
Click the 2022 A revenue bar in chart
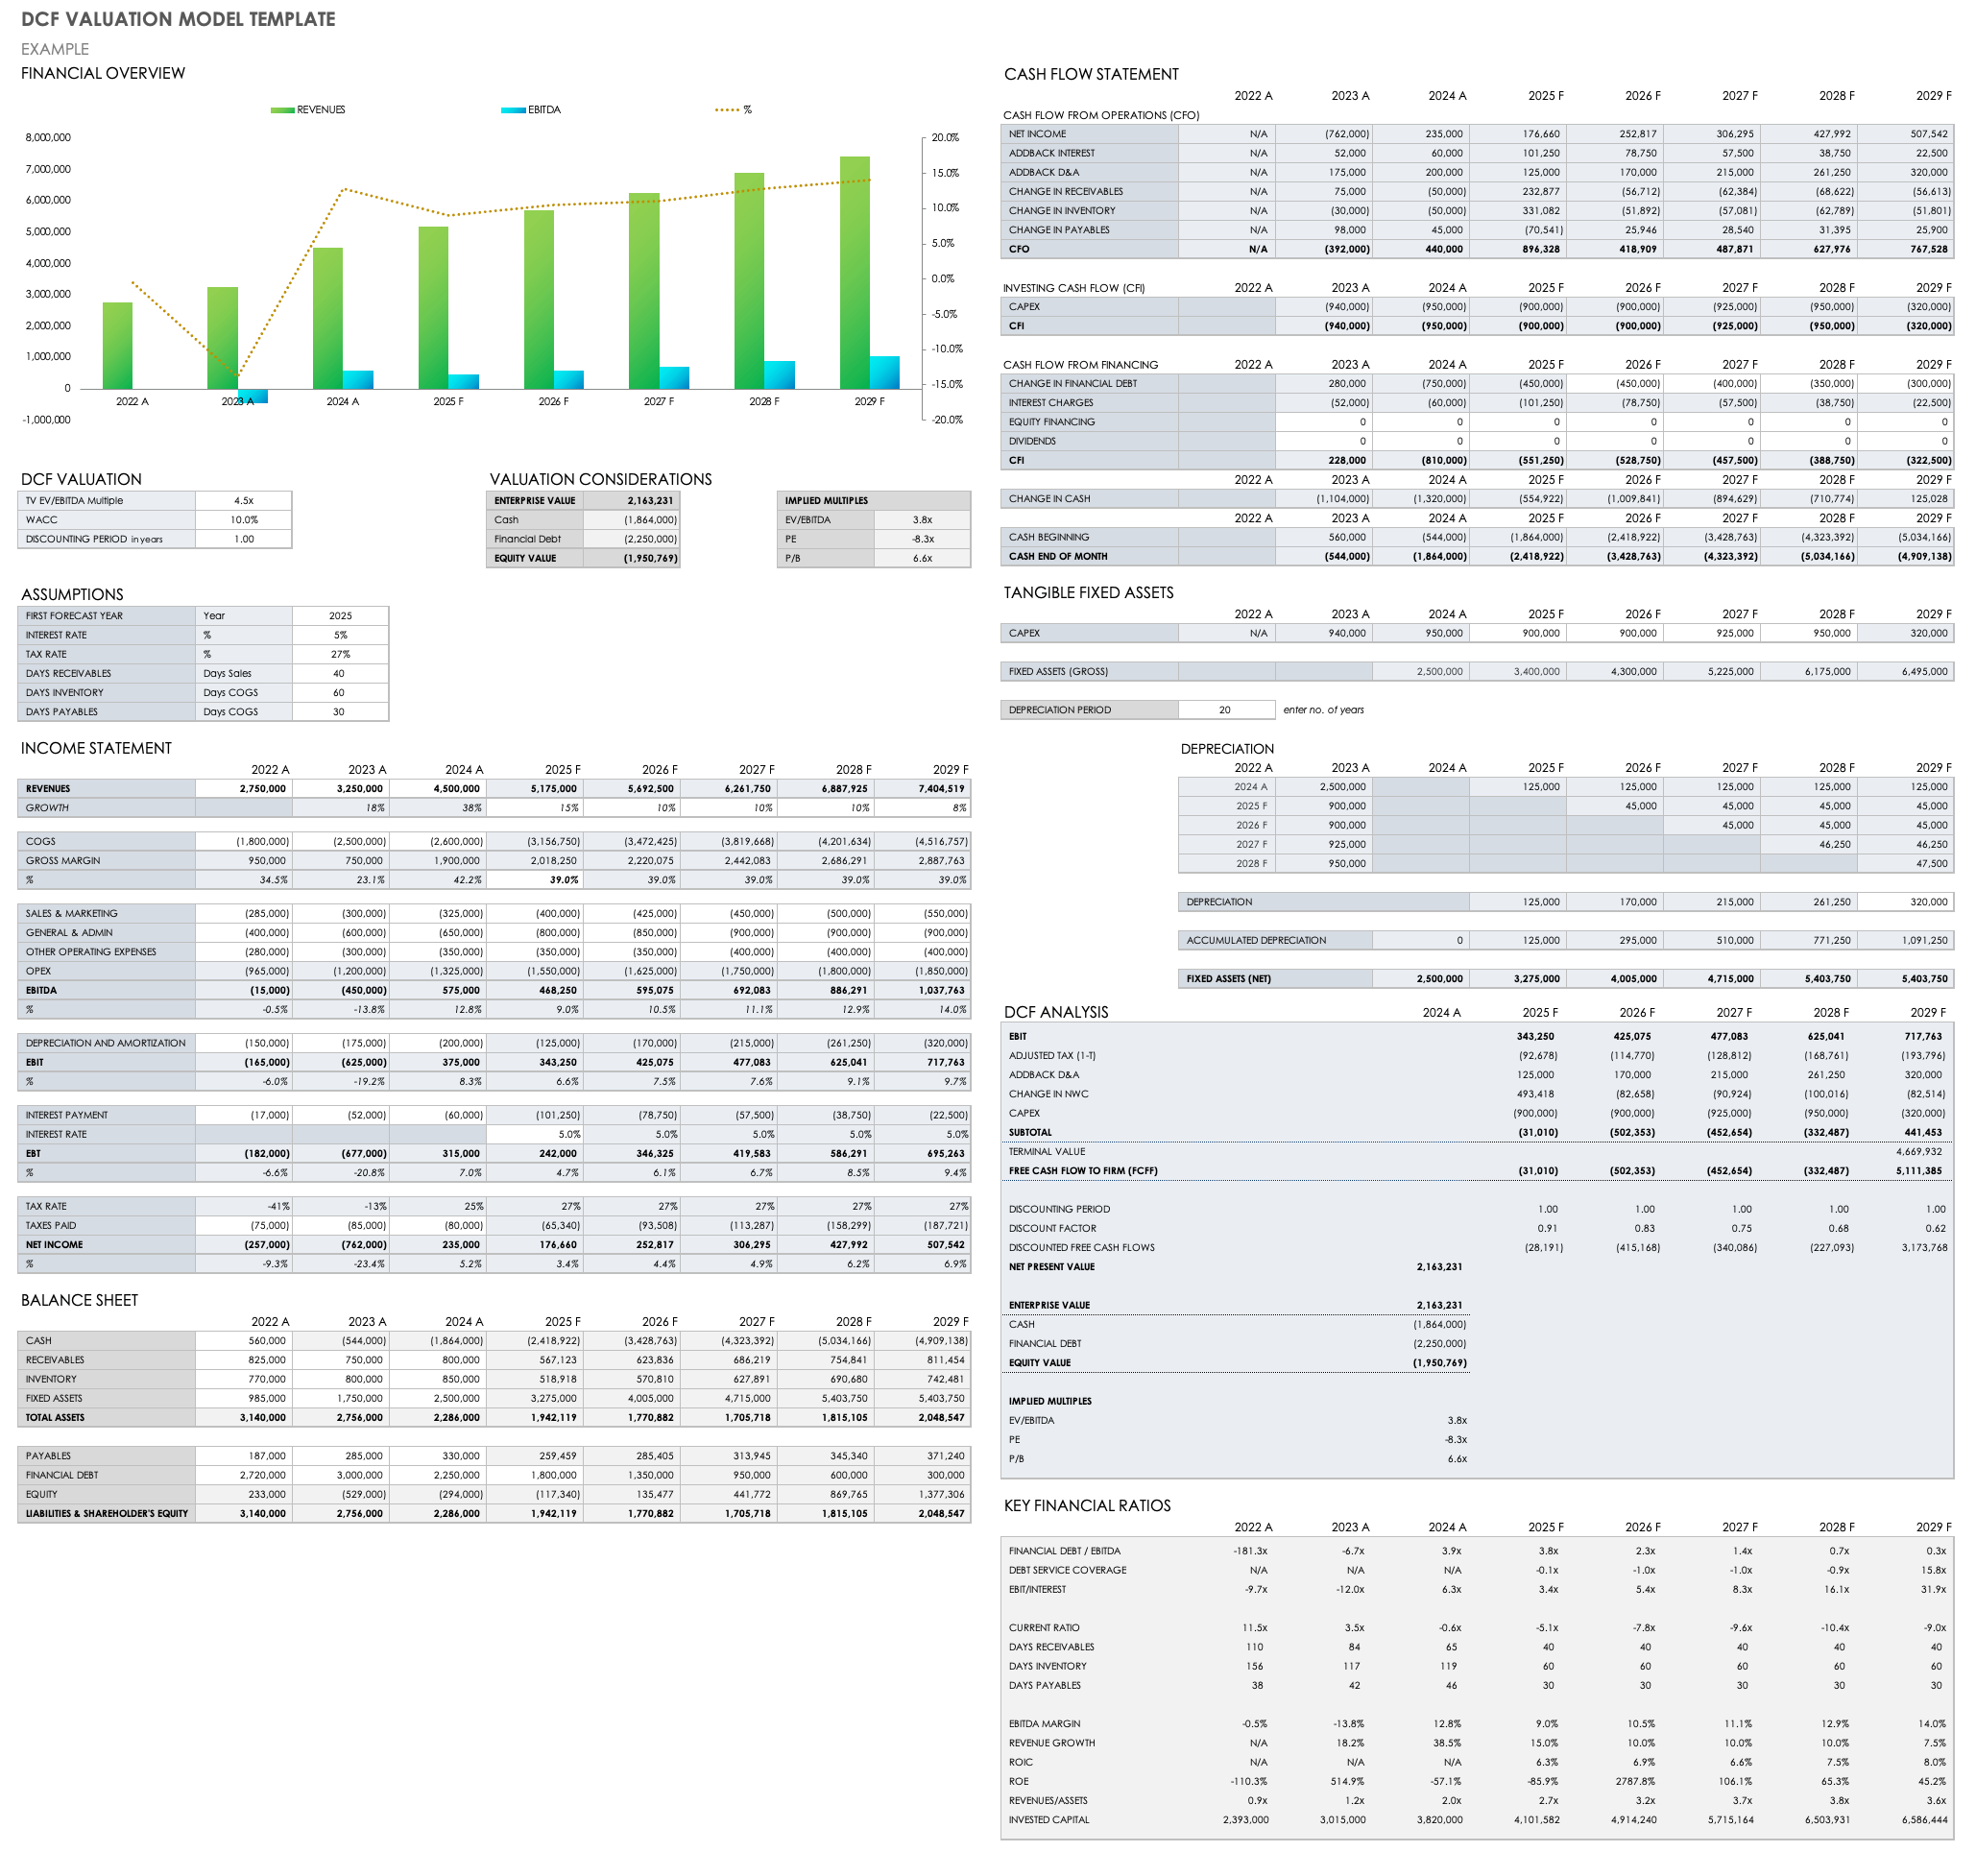[117, 345]
